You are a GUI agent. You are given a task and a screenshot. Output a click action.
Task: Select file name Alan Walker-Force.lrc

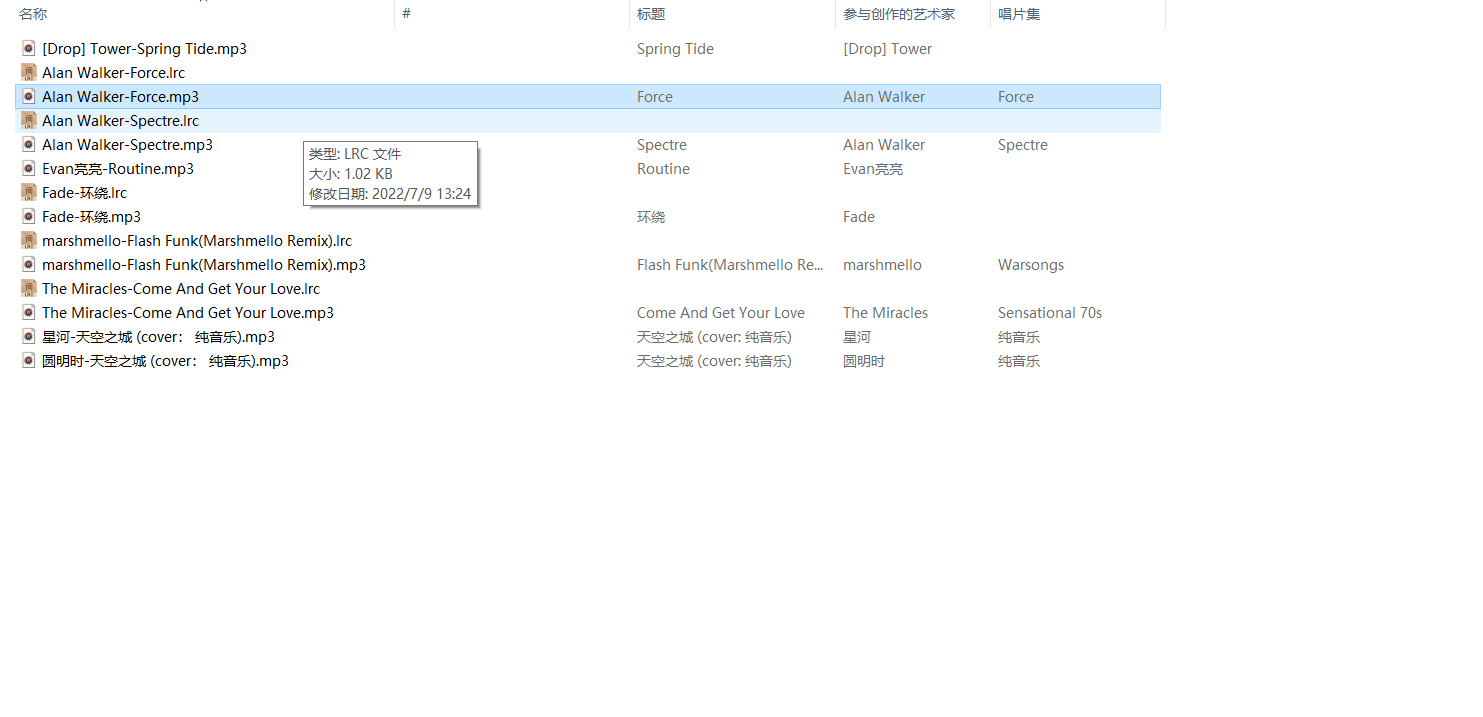pos(113,72)
